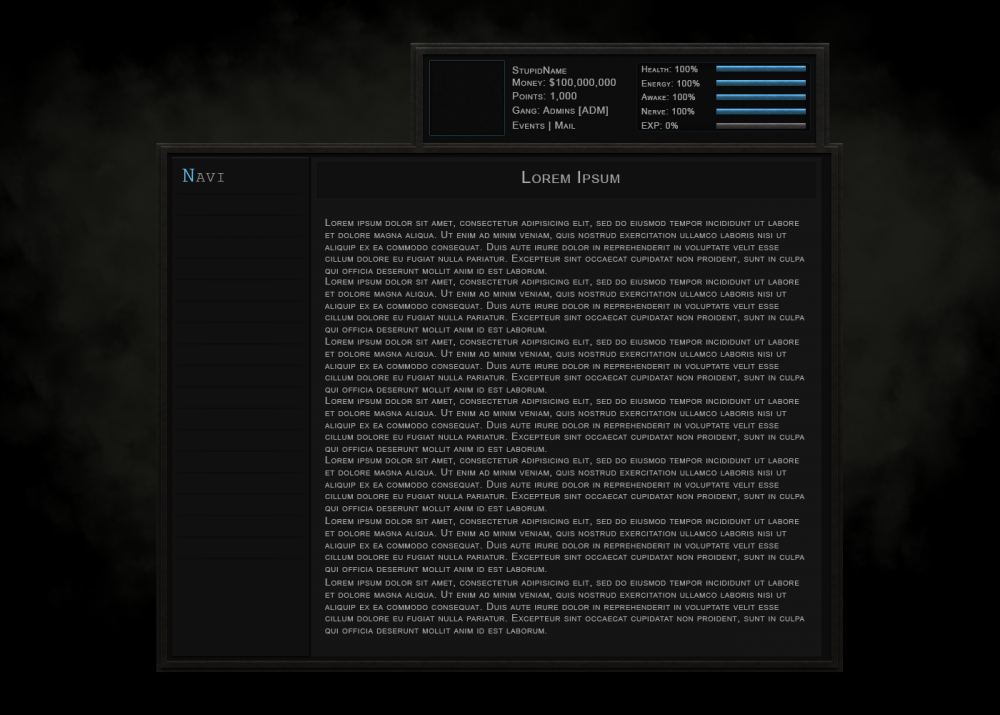
Task: Click the Navi sidebar heading
Action: click(x=204, y=176)
